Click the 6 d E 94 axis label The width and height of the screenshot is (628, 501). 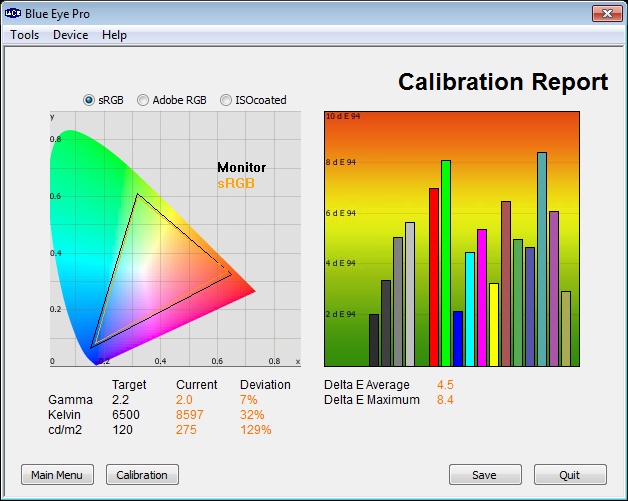340,213
